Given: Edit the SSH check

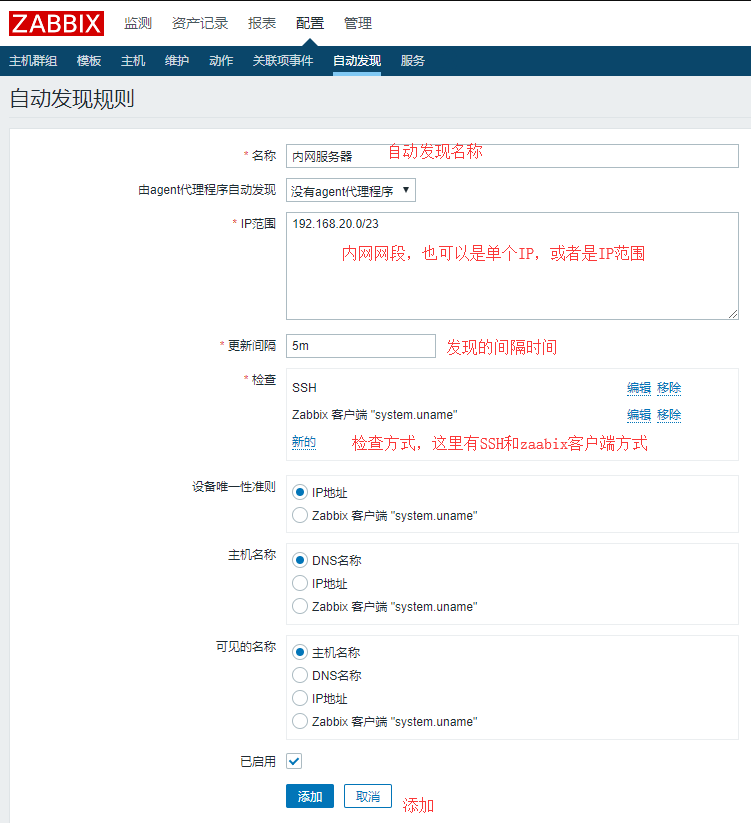Looking at the screenshot, I should pyautogui.click(x=638, y=388).
